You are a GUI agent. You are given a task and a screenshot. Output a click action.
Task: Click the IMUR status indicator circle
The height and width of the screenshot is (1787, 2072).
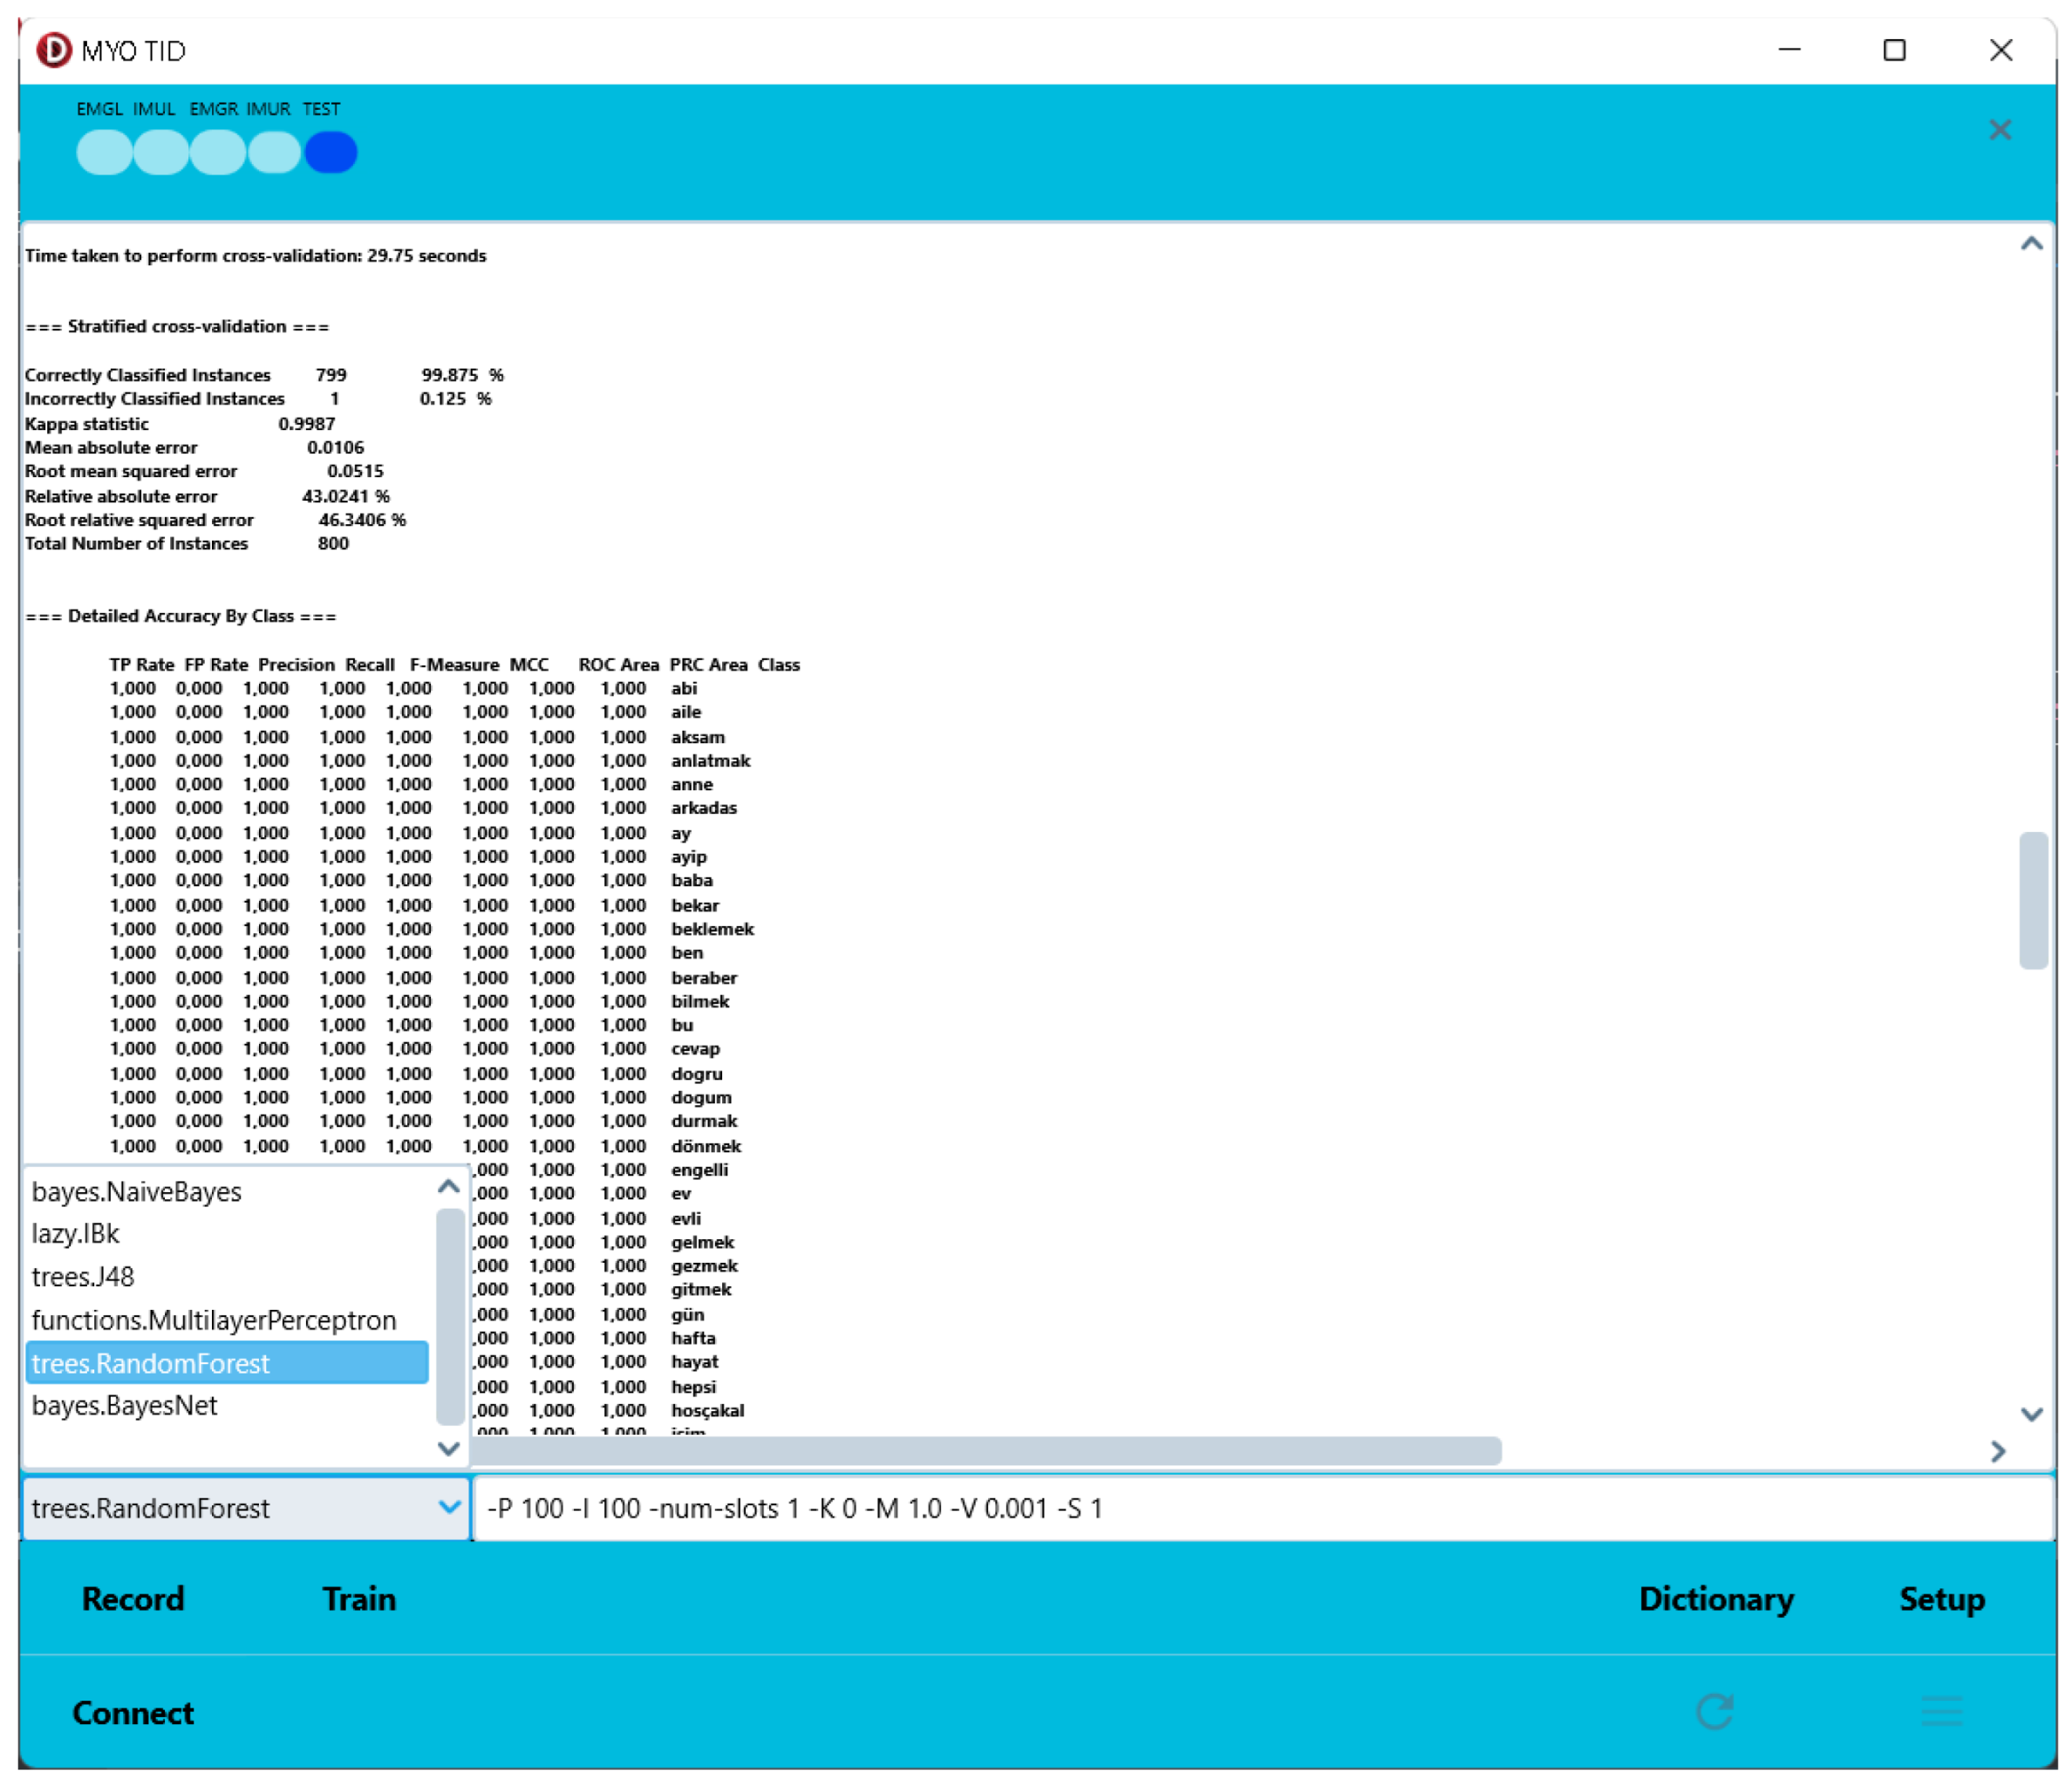(275, 153)
